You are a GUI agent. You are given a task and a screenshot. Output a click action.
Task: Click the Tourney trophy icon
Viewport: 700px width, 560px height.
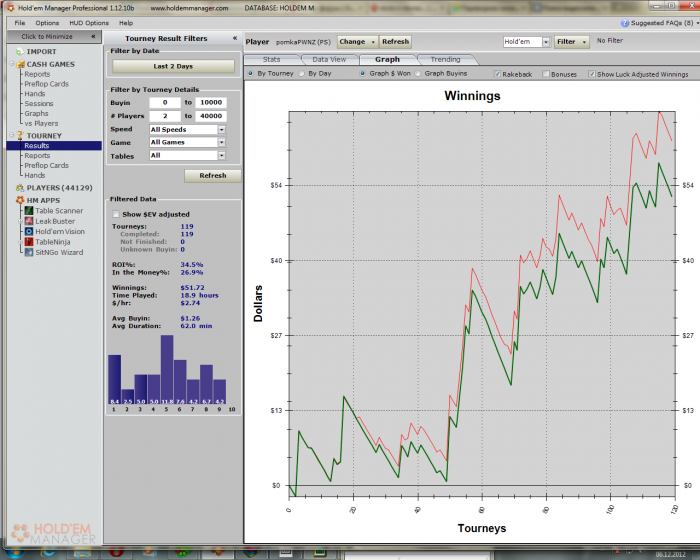20,135
